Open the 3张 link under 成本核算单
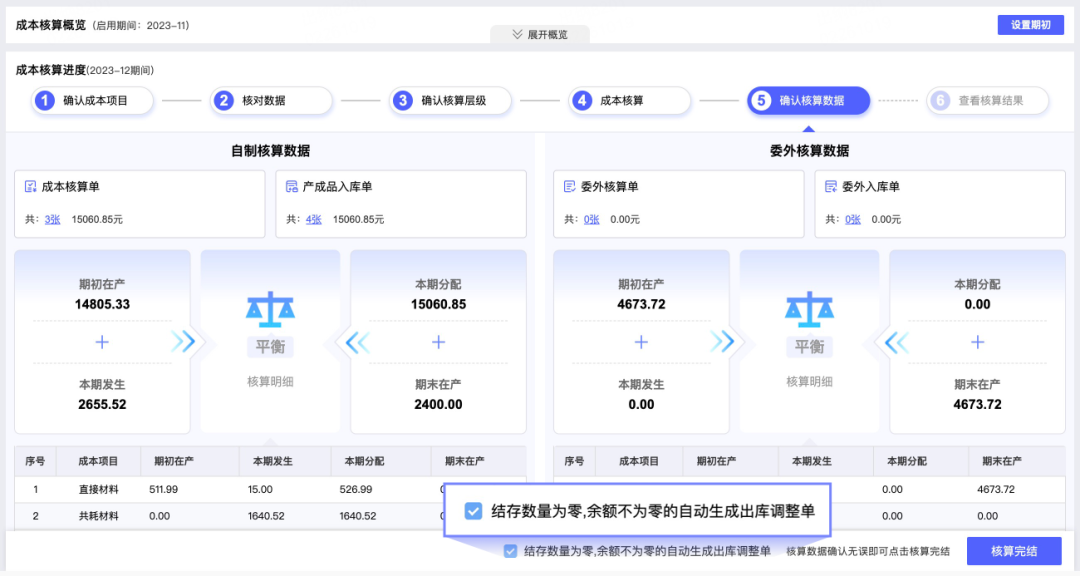1080x576 pixels. [x=52, y=219]
